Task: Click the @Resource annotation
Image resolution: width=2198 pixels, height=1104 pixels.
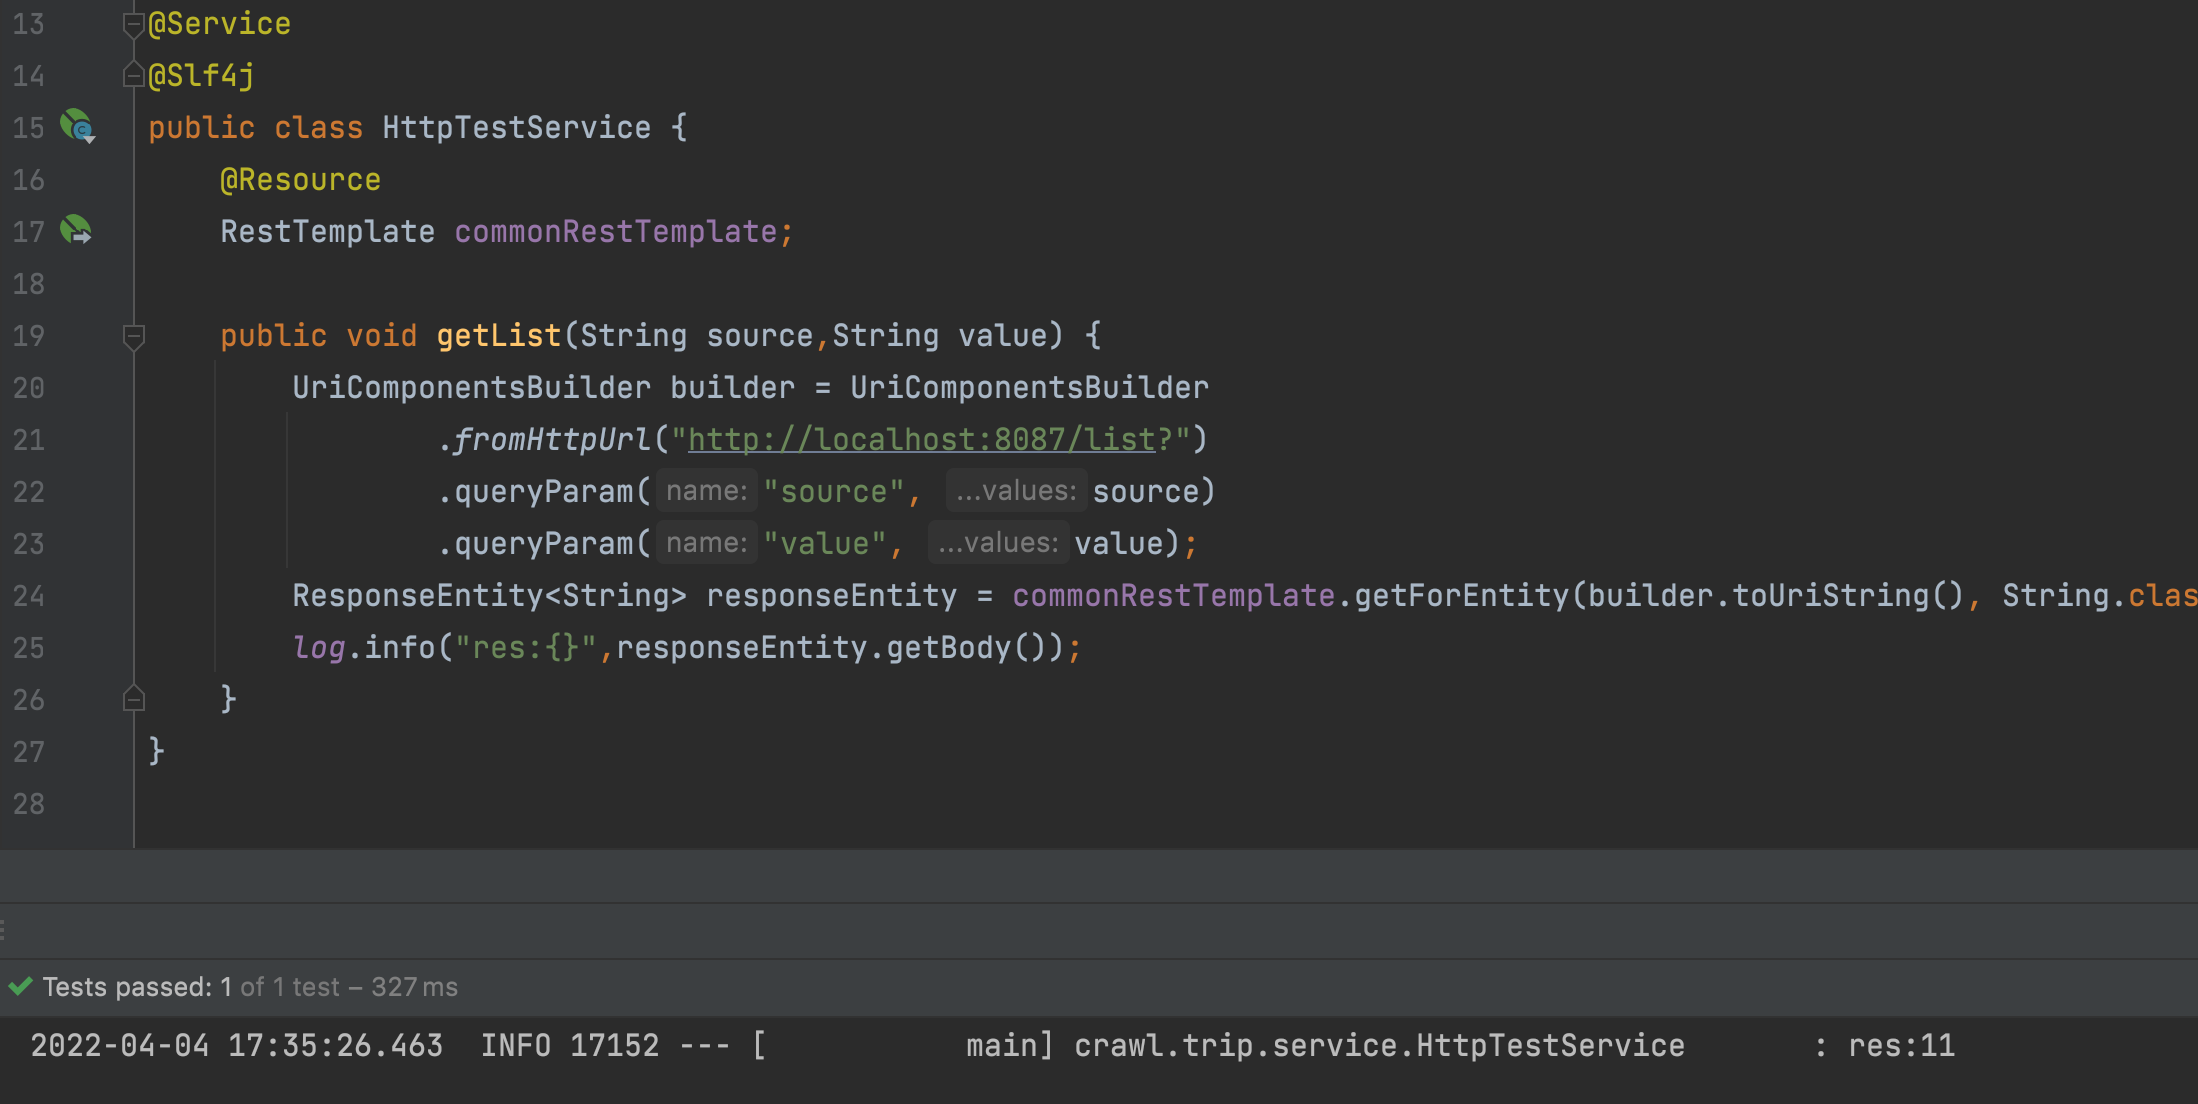Action: coord(300,179)
